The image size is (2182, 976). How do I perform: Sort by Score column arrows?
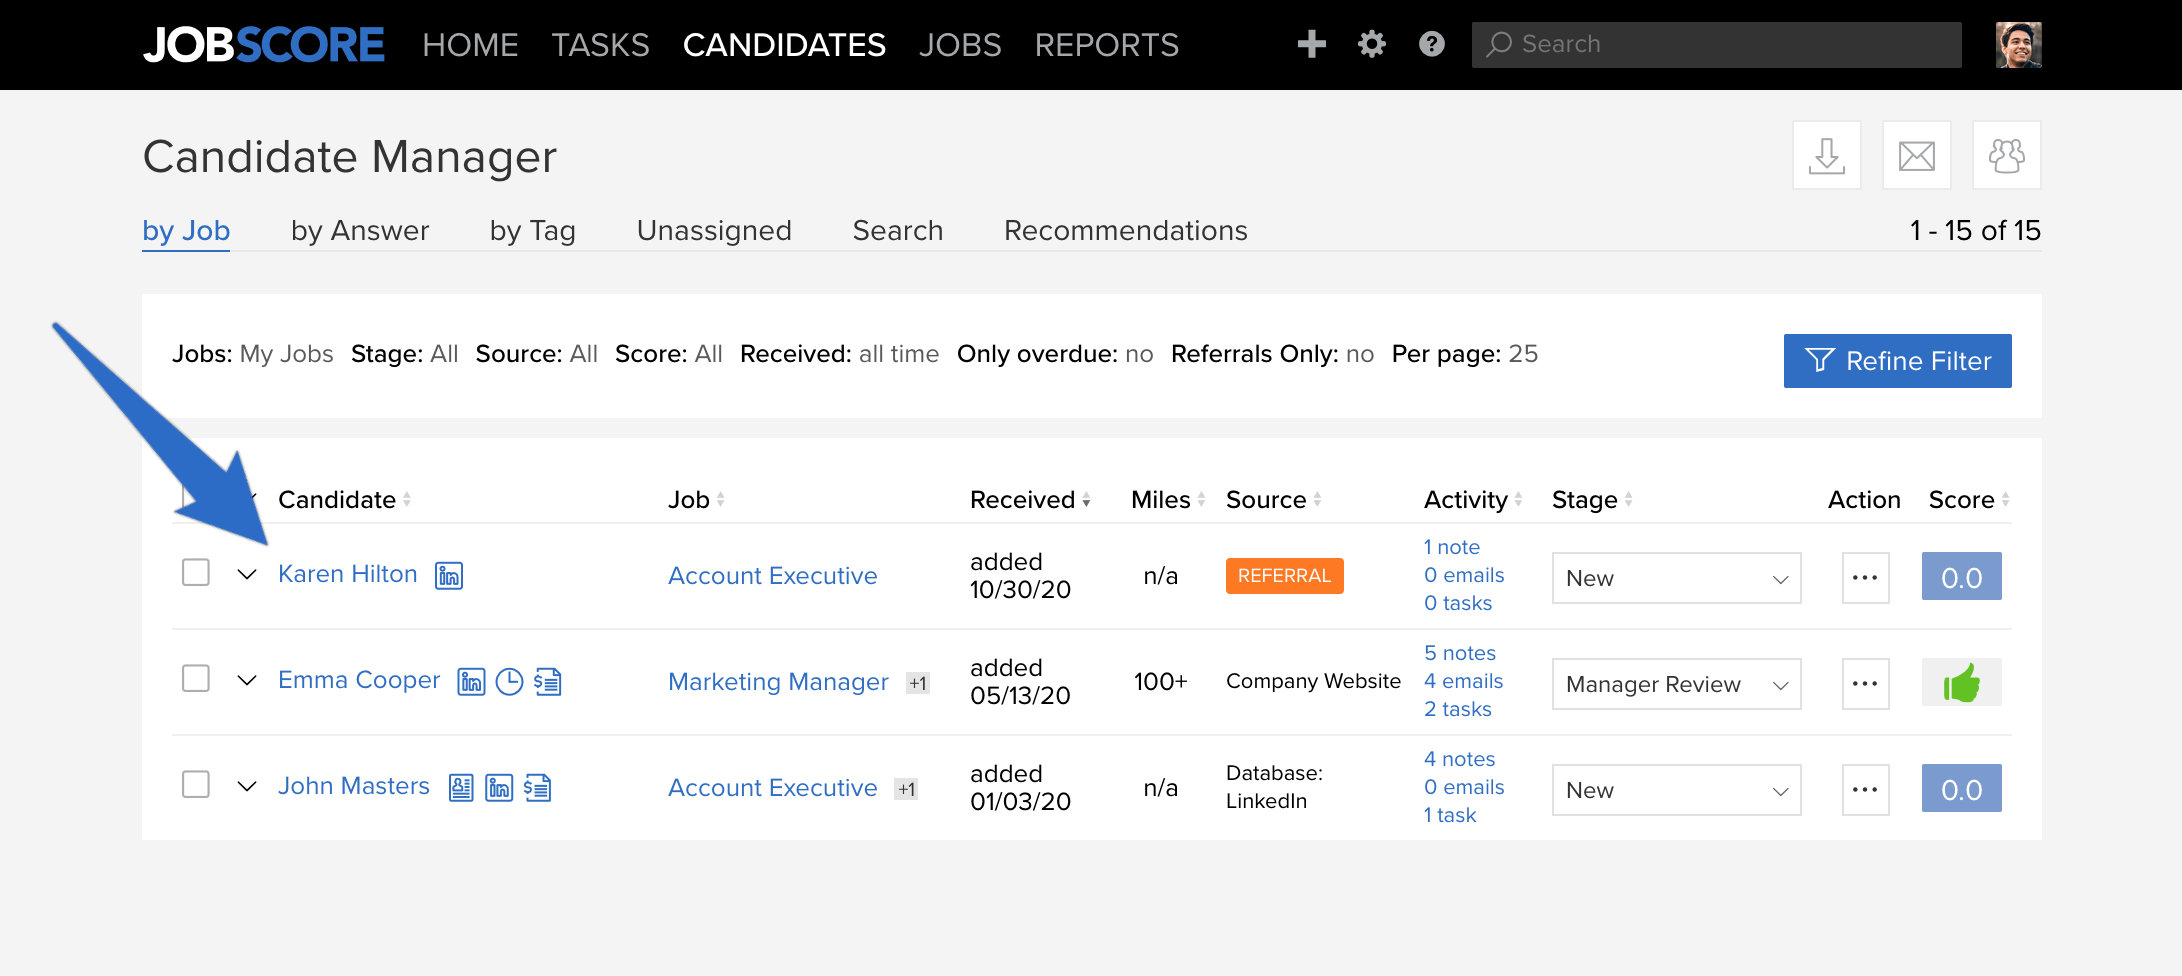[2005, 499]
